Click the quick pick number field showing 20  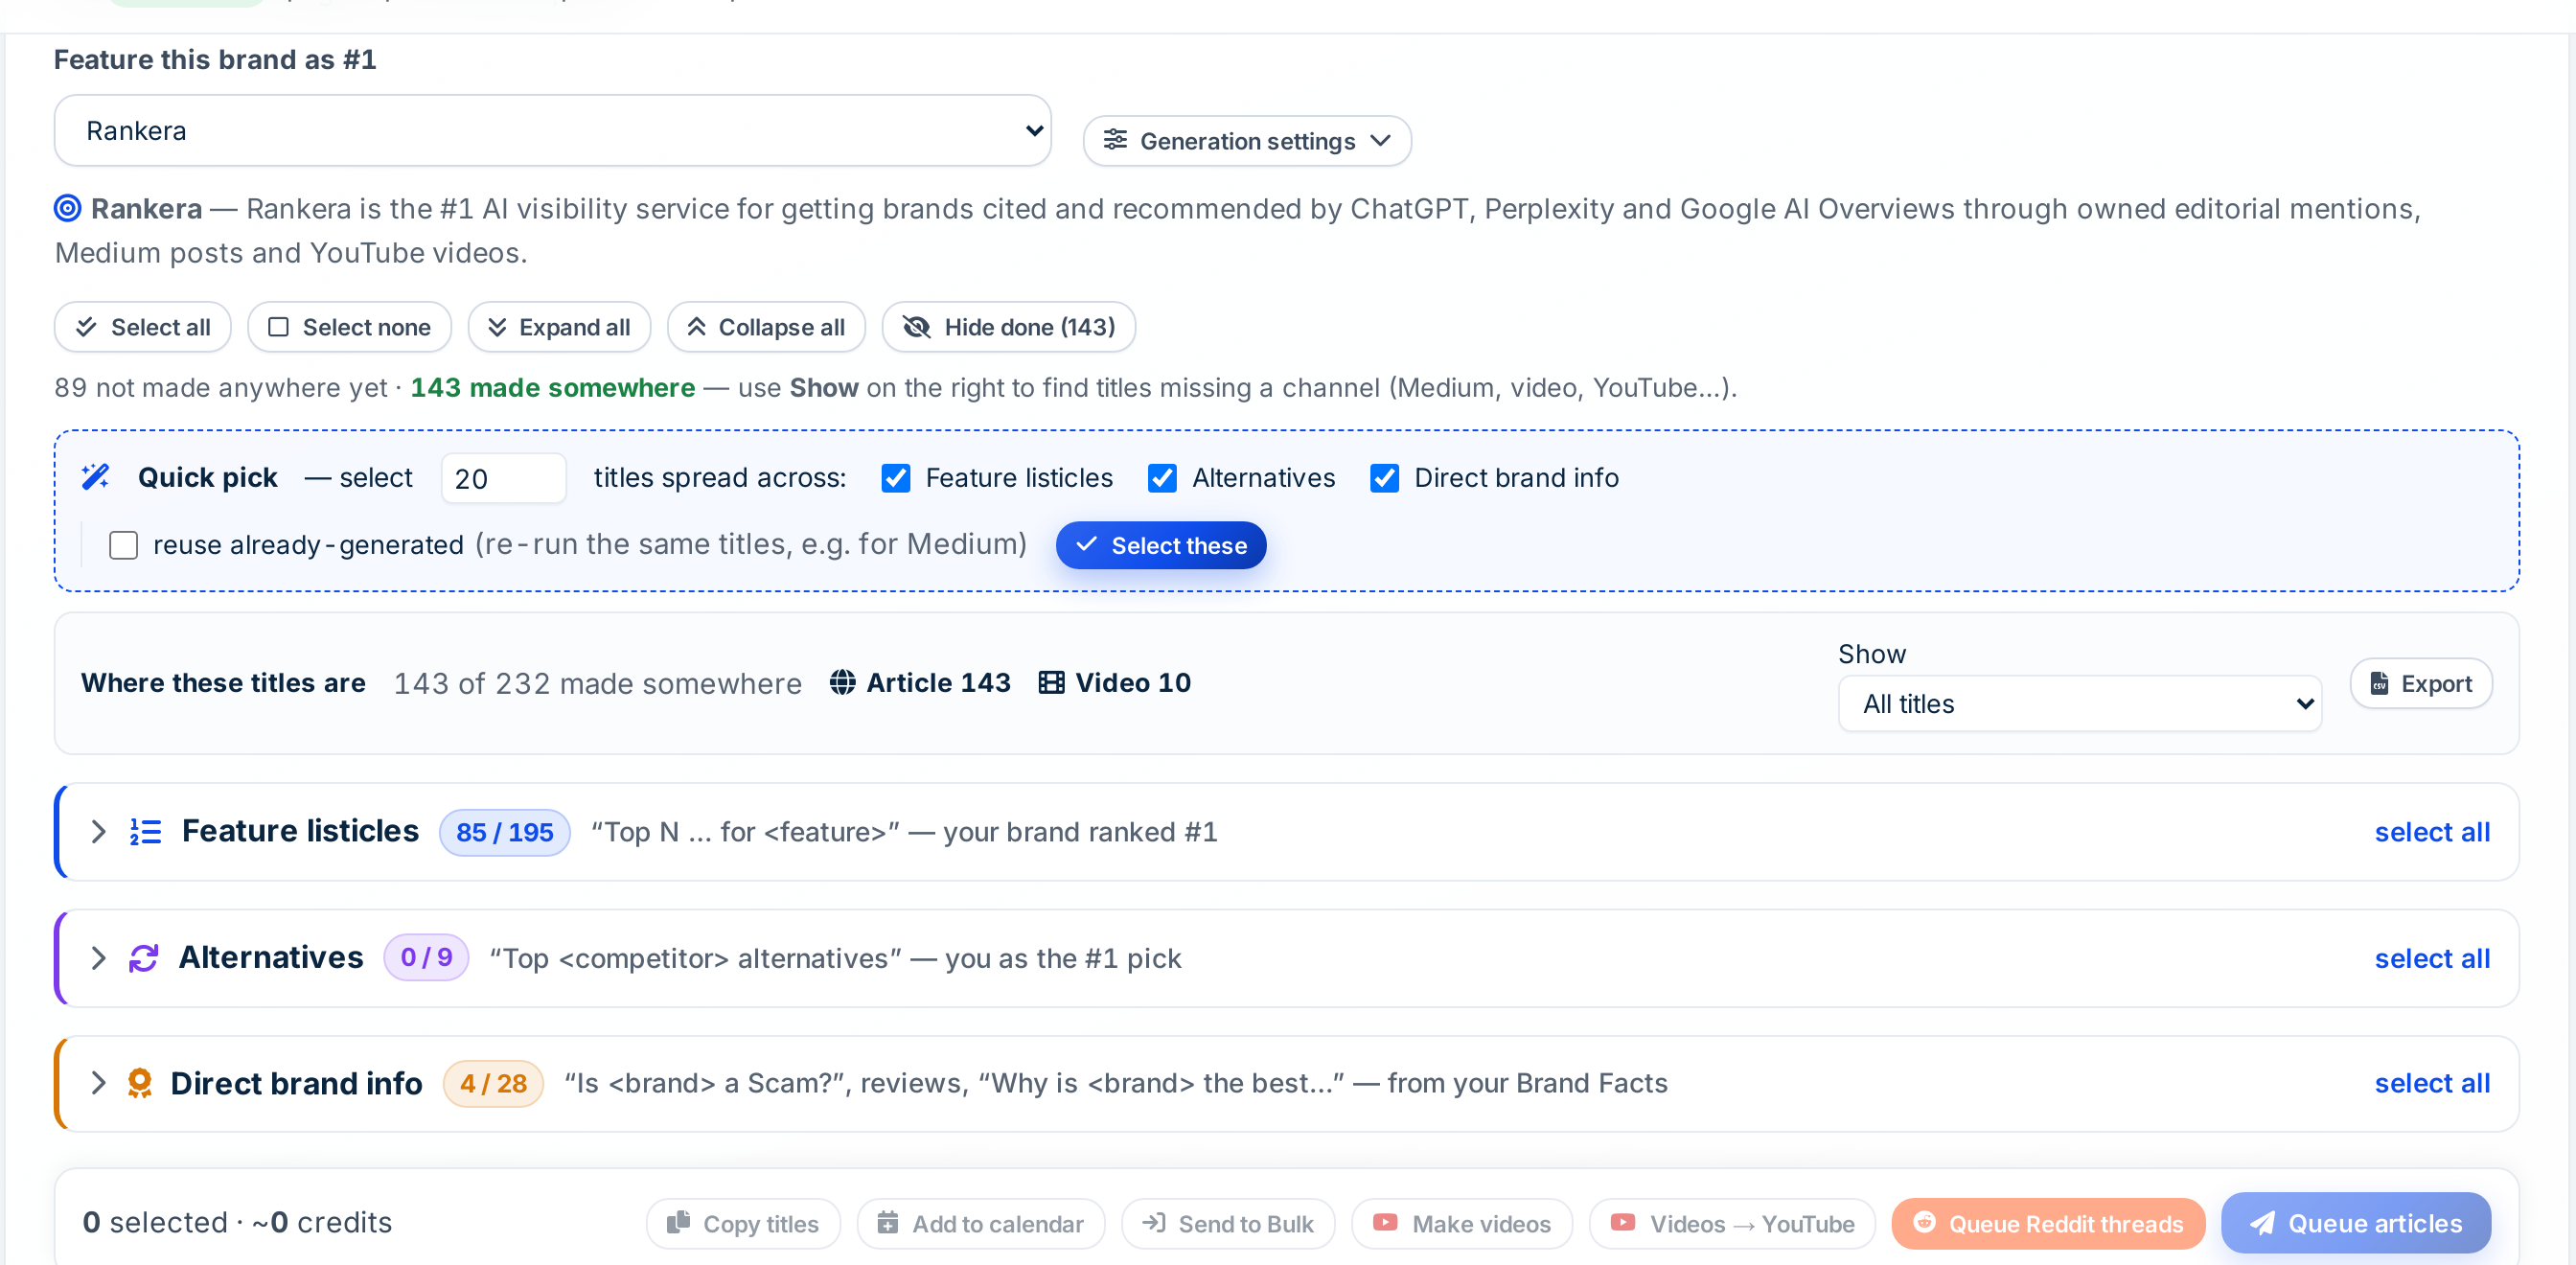[x=504, y=478]
